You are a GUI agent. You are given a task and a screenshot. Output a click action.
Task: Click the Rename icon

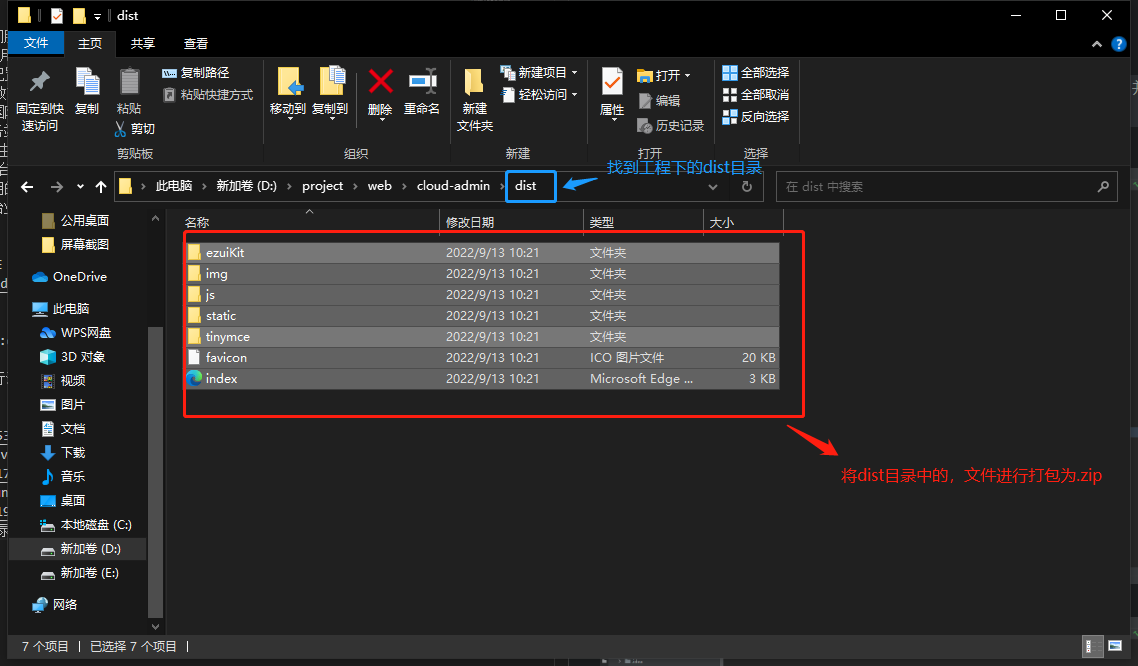422,81
